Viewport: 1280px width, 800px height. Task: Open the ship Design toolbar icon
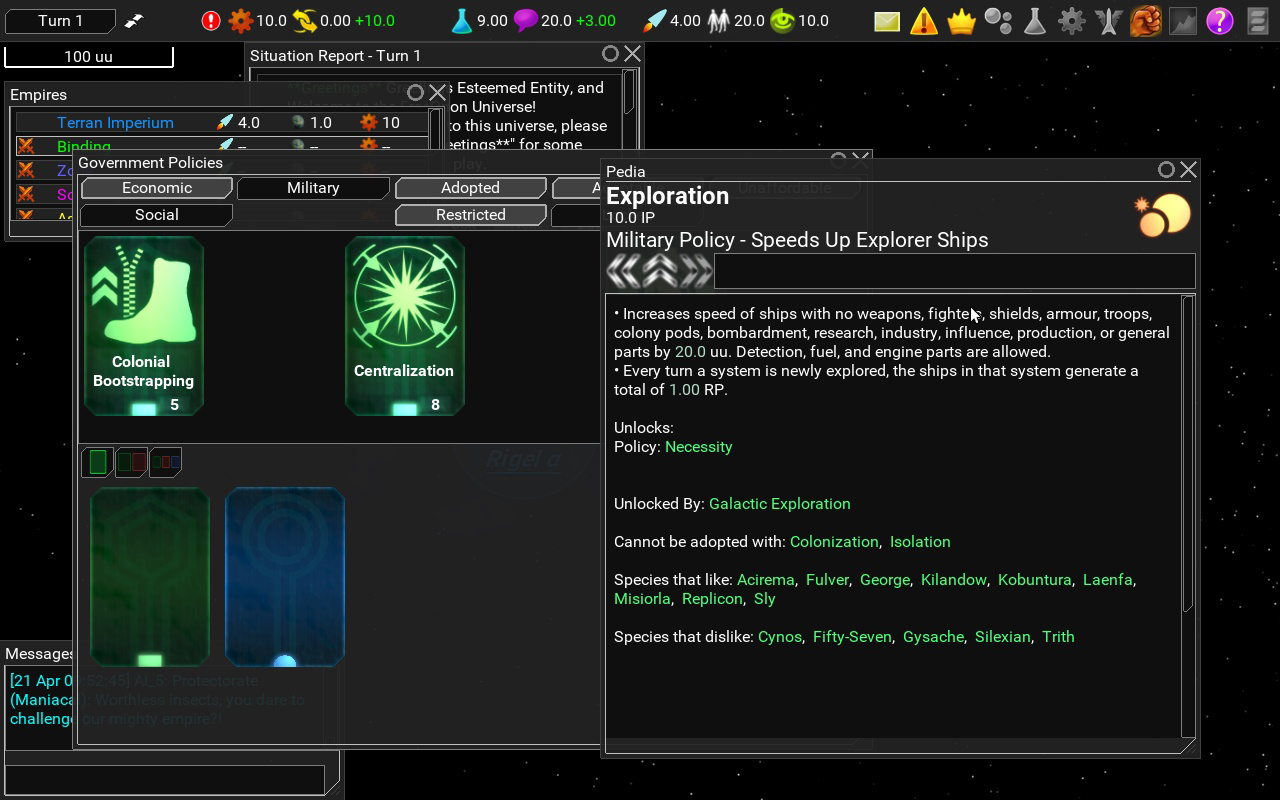click(1109, 20)
